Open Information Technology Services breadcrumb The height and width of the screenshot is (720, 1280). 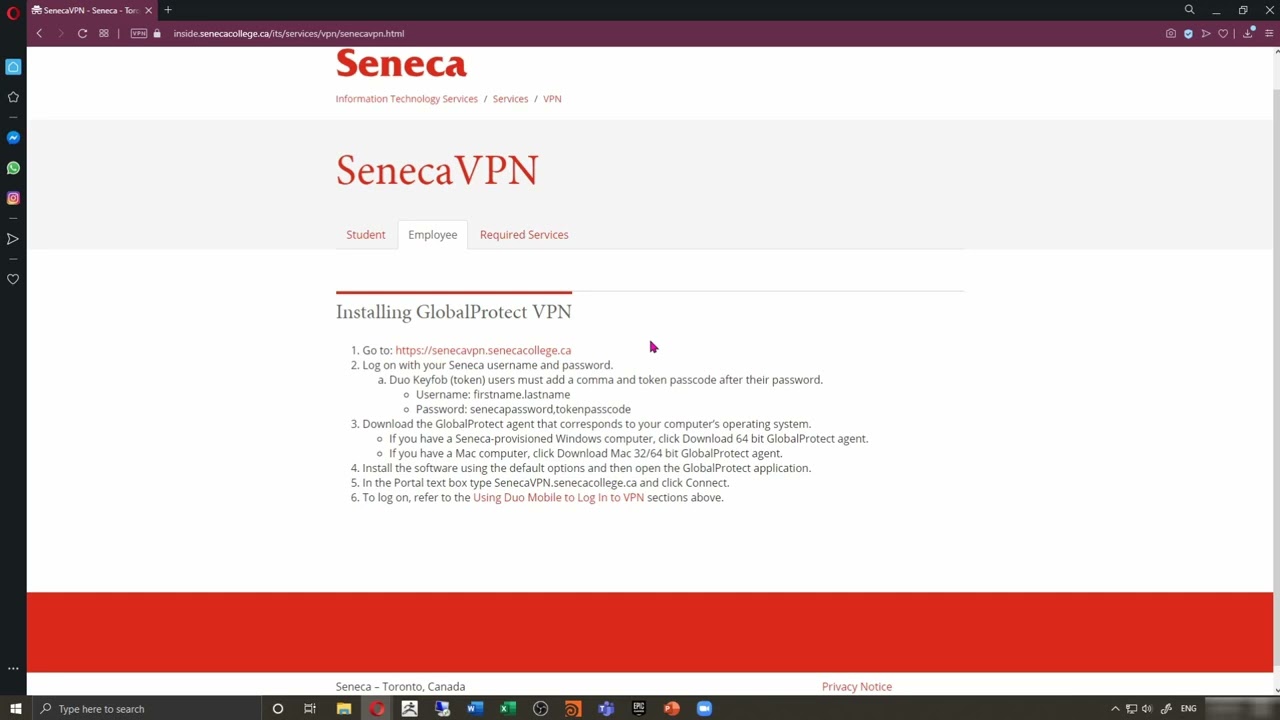click(406, 99)
